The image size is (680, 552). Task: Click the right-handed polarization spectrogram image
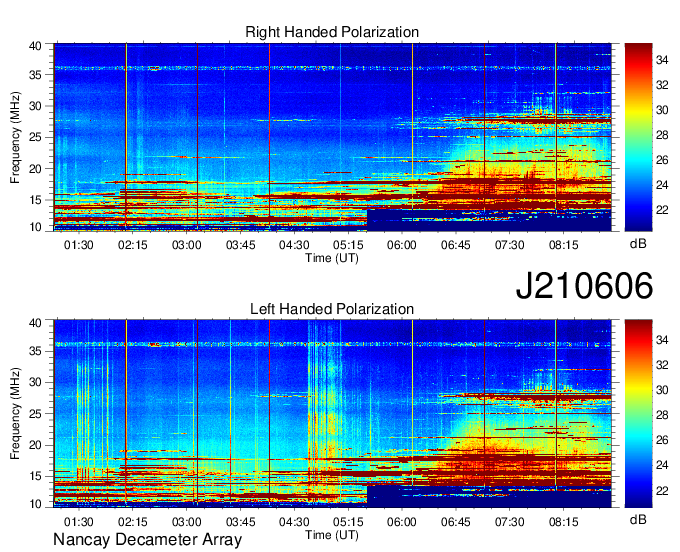pos(332,137)
